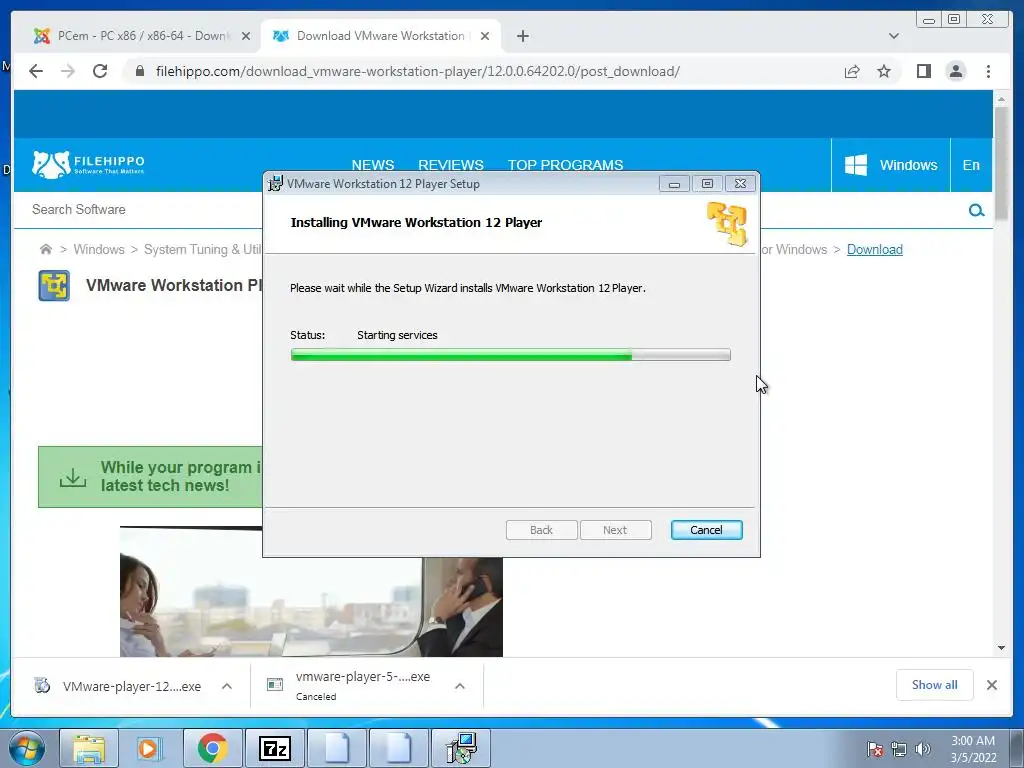Close the downloads bar
This screenshot has width=1024, height=768.
point(991,685)
